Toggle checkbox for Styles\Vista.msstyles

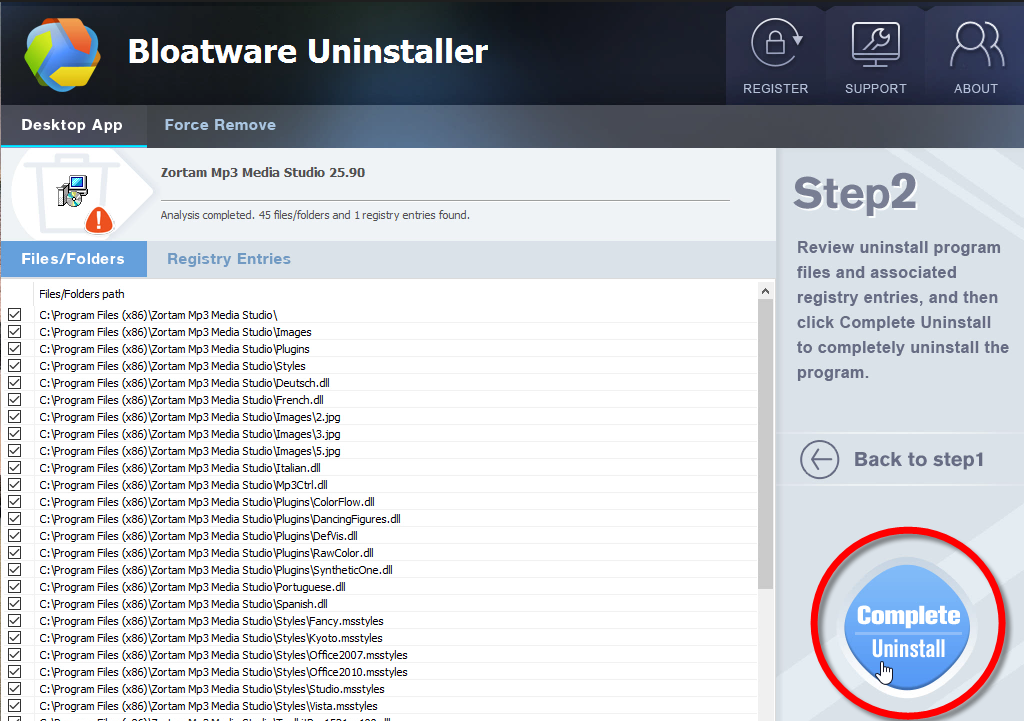pyautogui.click(x=14, y=705)
